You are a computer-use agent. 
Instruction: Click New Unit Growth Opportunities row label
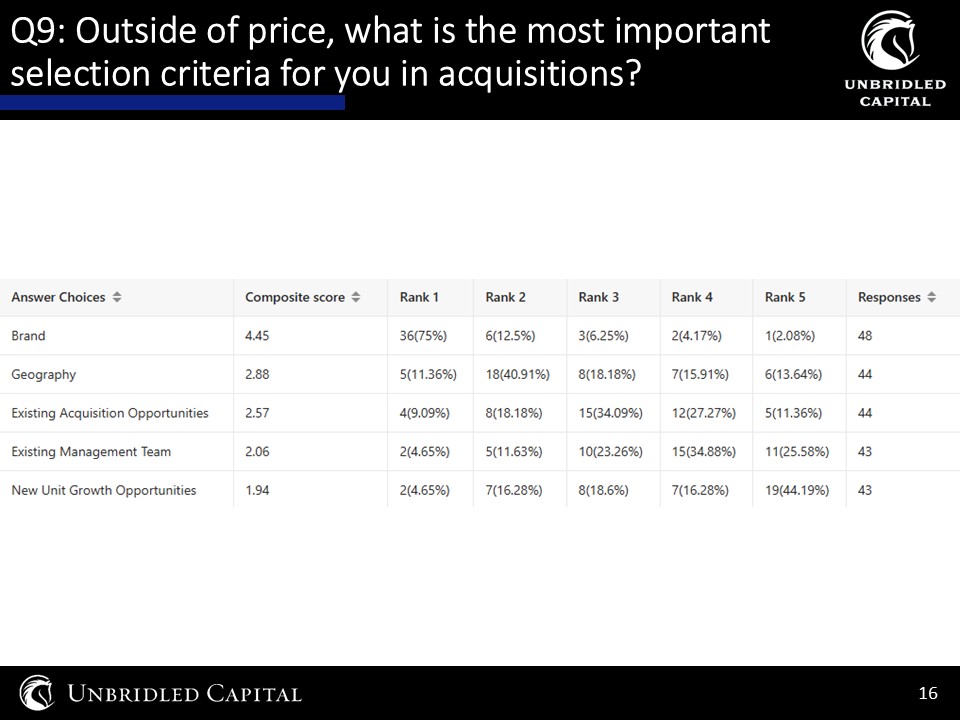[103, 490]
